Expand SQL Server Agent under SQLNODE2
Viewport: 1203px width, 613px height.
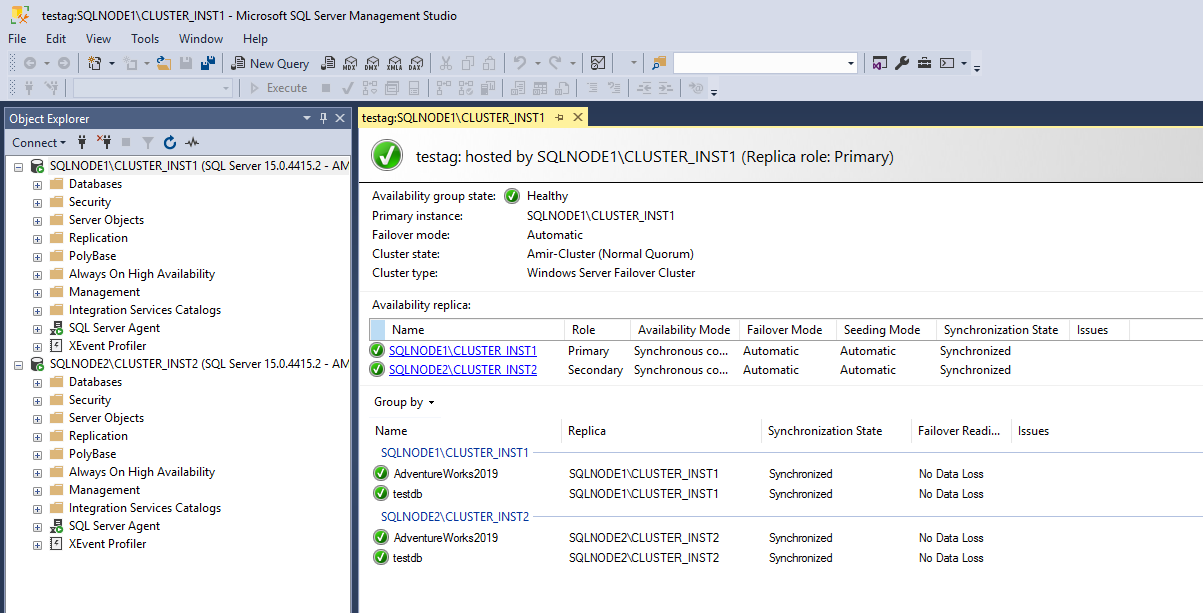click(x=37, y=526)
